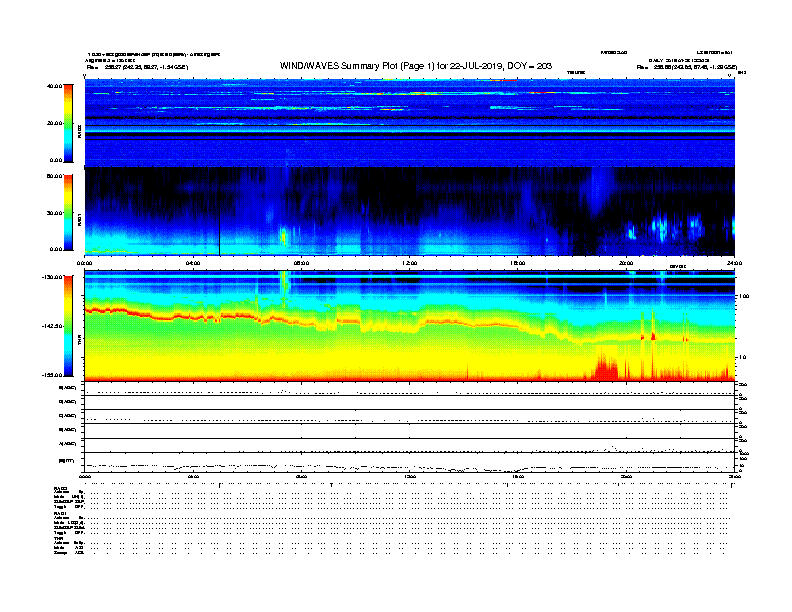792x612 pixels.
Task: Click the bottom magnetic field line panel
Action: click(410, 462)
